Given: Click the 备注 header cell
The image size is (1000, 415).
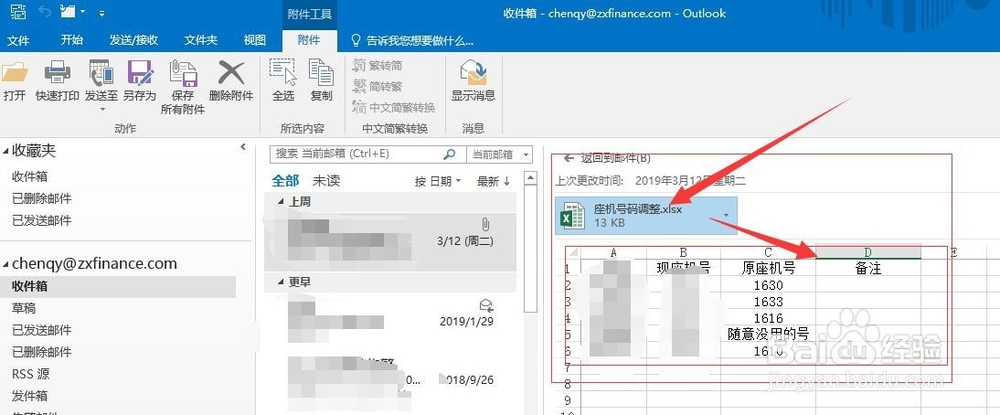Looking at the screenshot, I should point(868,268).
